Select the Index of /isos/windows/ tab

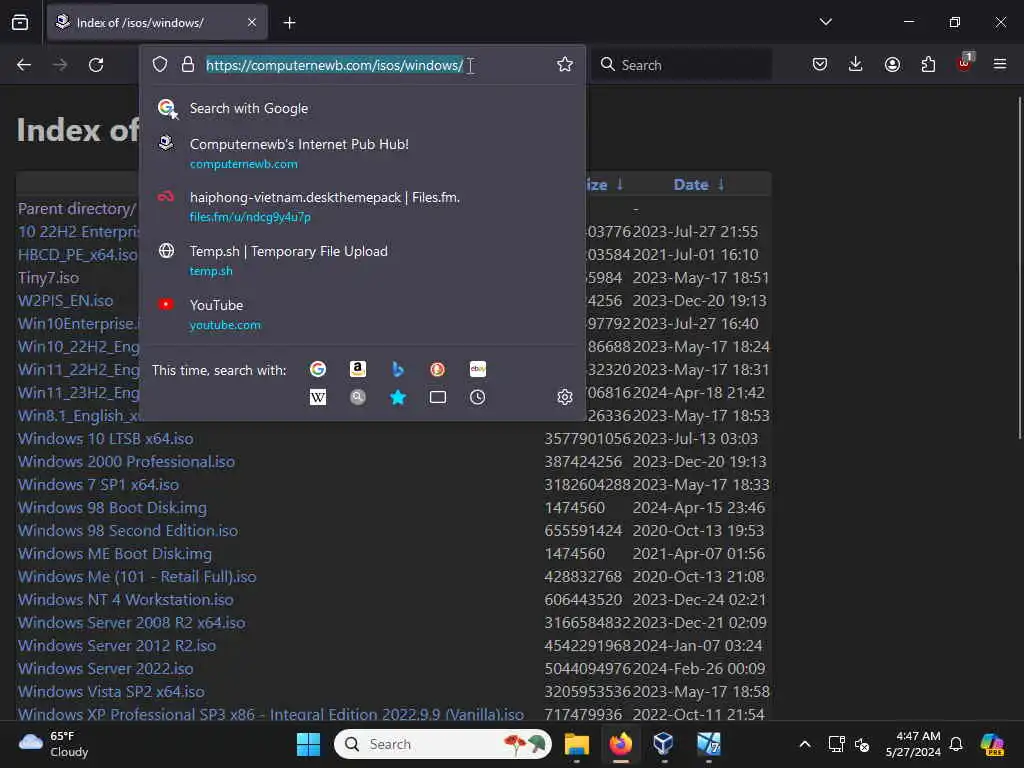coord(157,22)
